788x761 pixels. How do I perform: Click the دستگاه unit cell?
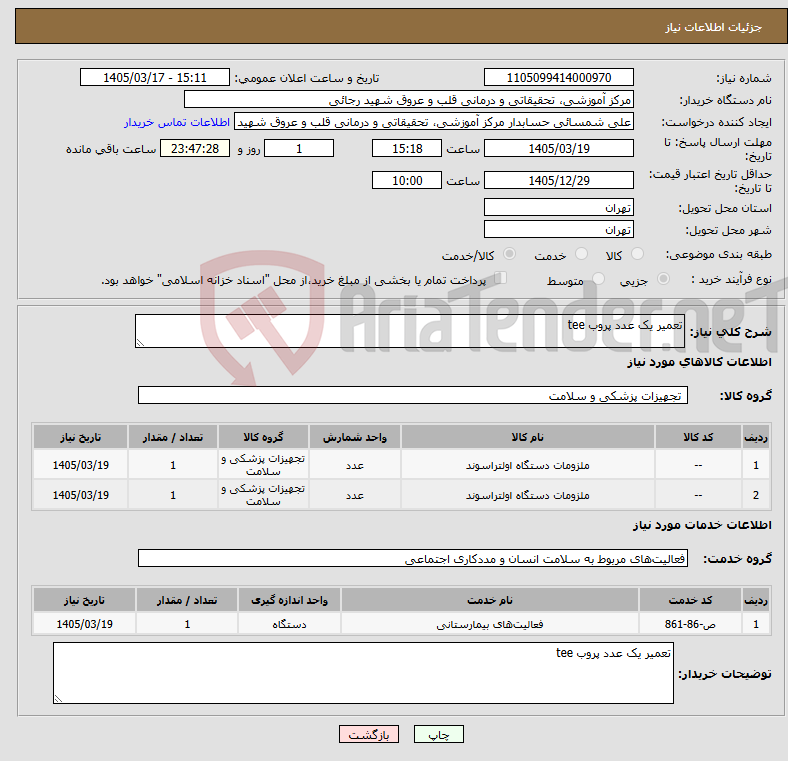[289, 624]
